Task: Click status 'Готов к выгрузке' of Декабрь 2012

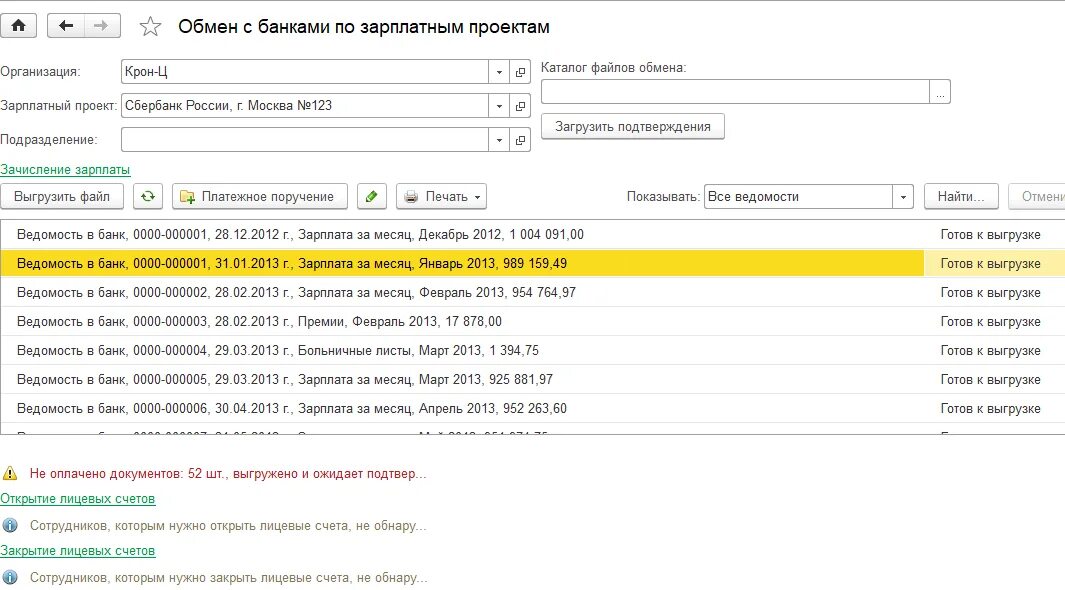Action: click(990, 234)
